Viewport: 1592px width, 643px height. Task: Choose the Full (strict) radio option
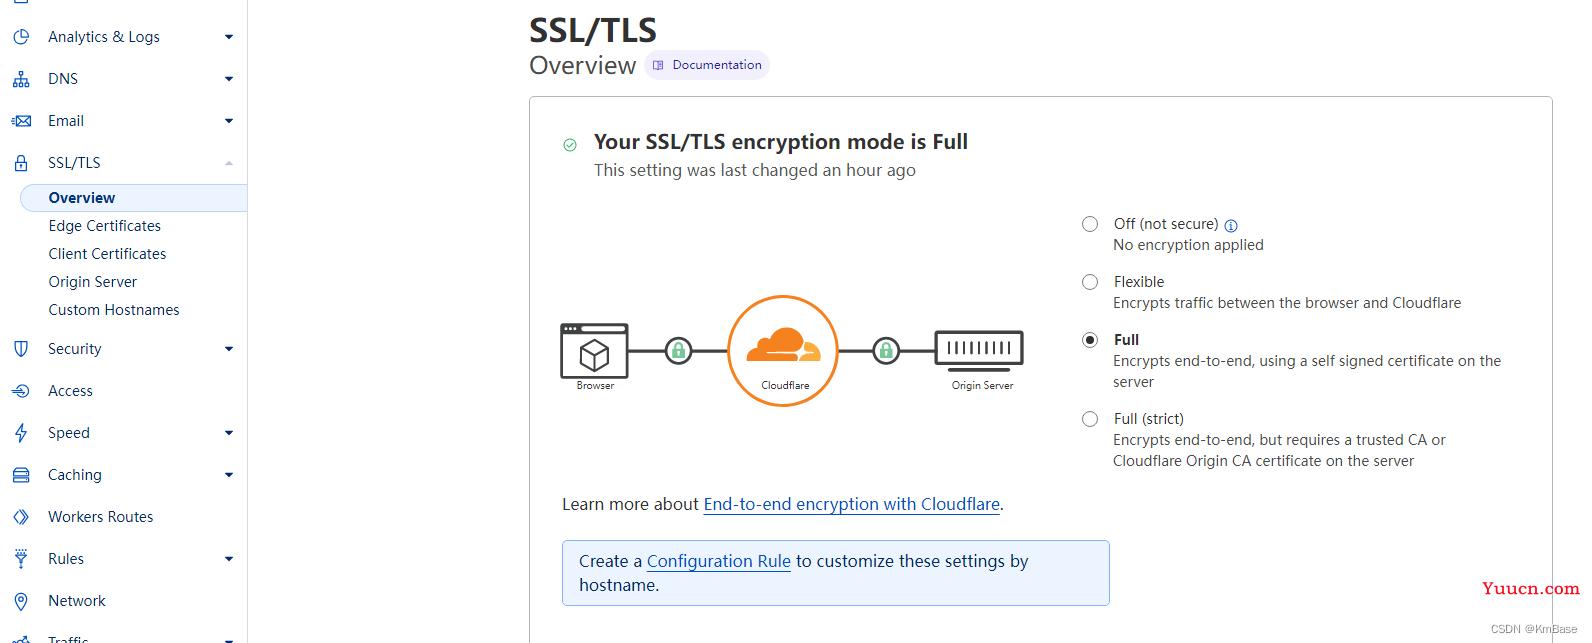pos(1090,419)
